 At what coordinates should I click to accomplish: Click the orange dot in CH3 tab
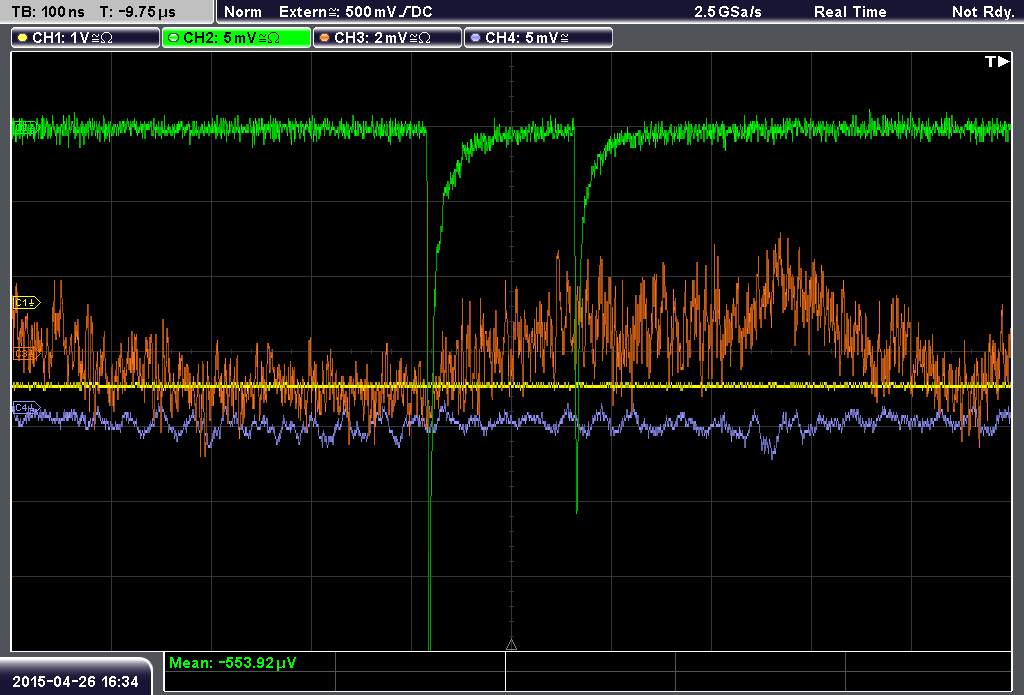325,38
